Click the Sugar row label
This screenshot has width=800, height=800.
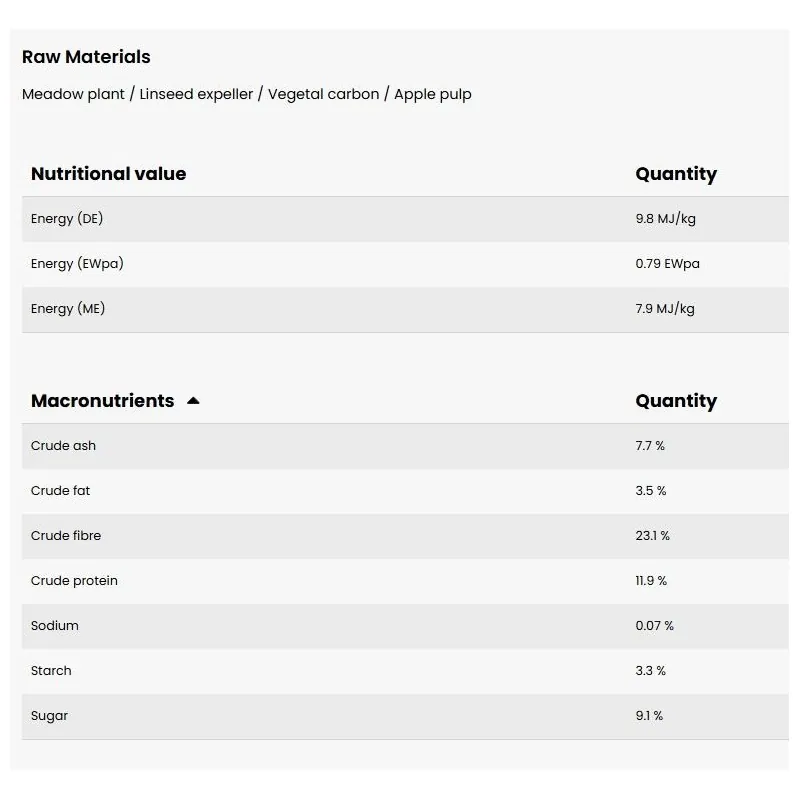point(50,716)
